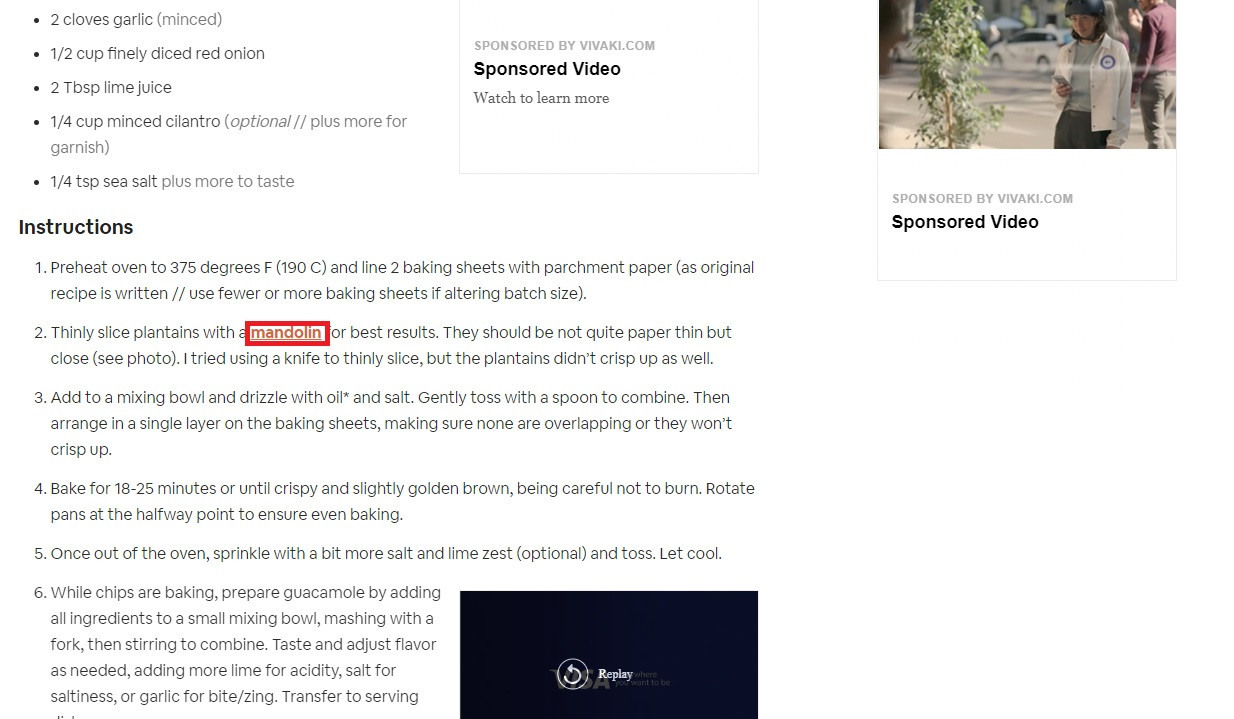Click the sidebar Sponsored by Vivaki.com label
This screenshot has height=719, width=1234.
(x=982, y=198)
